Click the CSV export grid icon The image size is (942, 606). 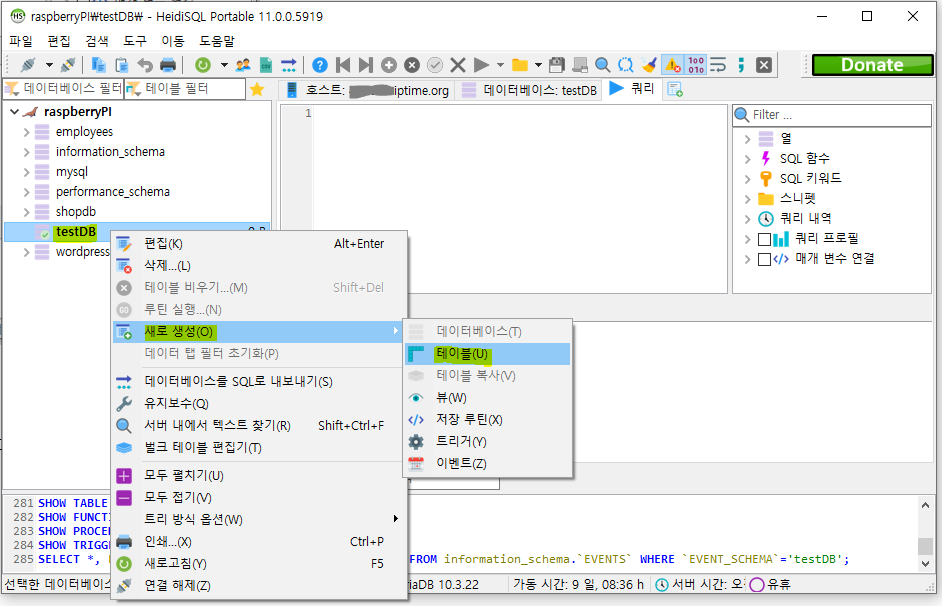click(x=266, y=65)
